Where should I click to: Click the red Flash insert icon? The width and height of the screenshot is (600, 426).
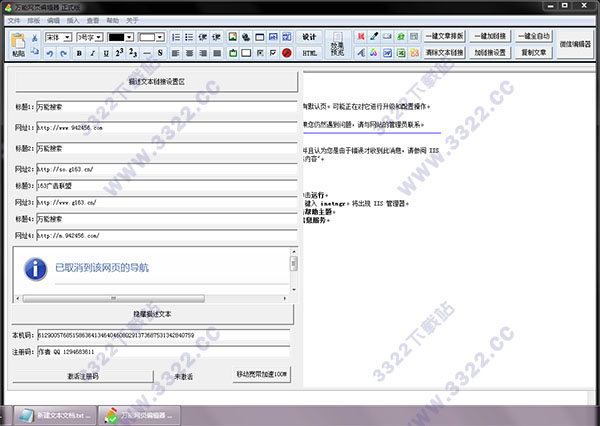(x=287, y=53)
